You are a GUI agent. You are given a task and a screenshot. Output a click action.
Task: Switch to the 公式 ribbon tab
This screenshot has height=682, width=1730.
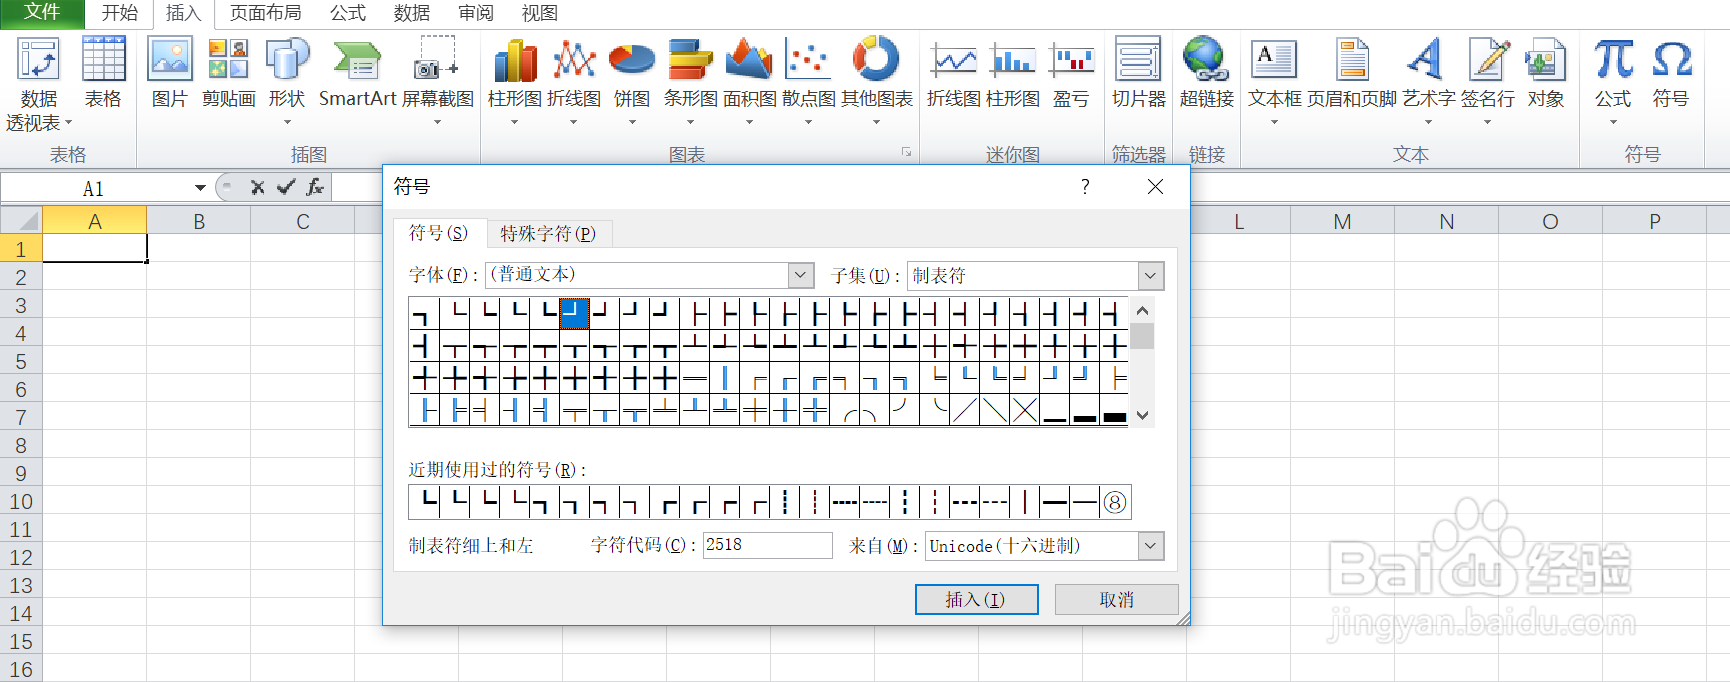coord(348,13)
